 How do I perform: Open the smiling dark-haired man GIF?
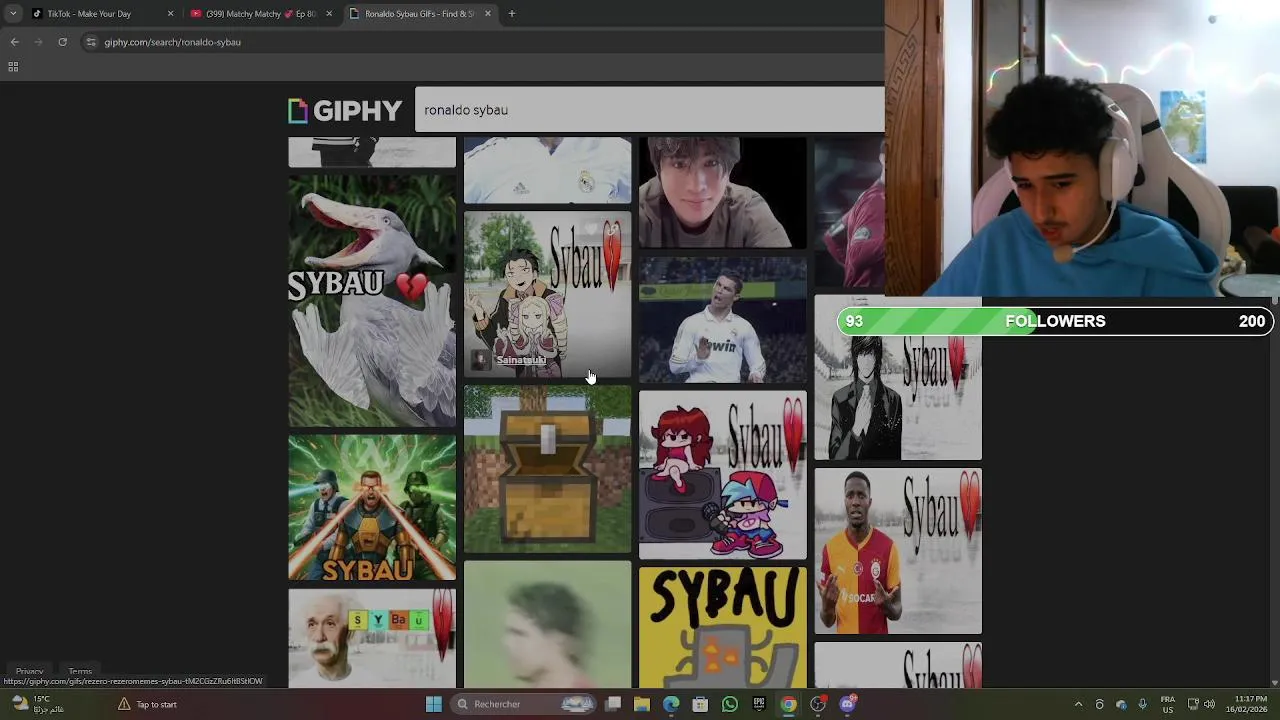point(722,193)
